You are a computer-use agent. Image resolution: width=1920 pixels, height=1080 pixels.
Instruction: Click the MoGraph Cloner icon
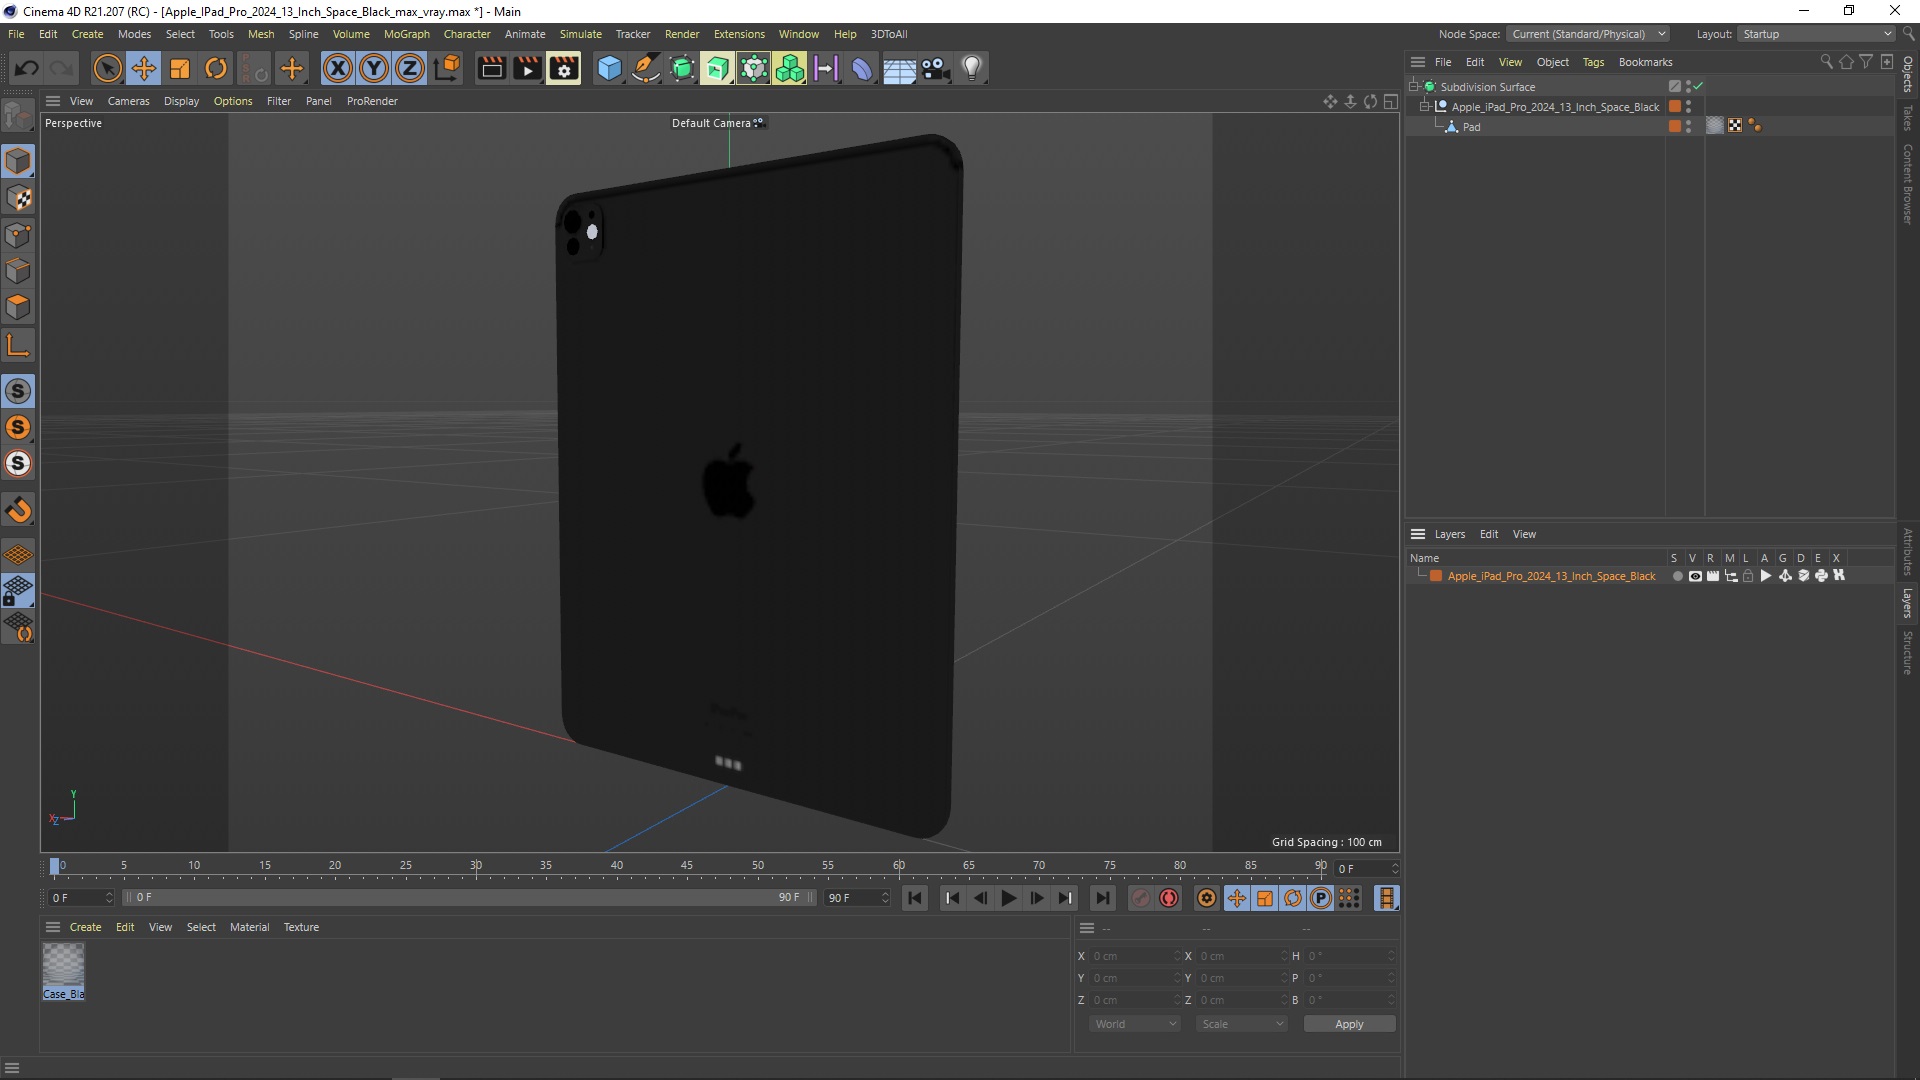[x=790, y=68]
